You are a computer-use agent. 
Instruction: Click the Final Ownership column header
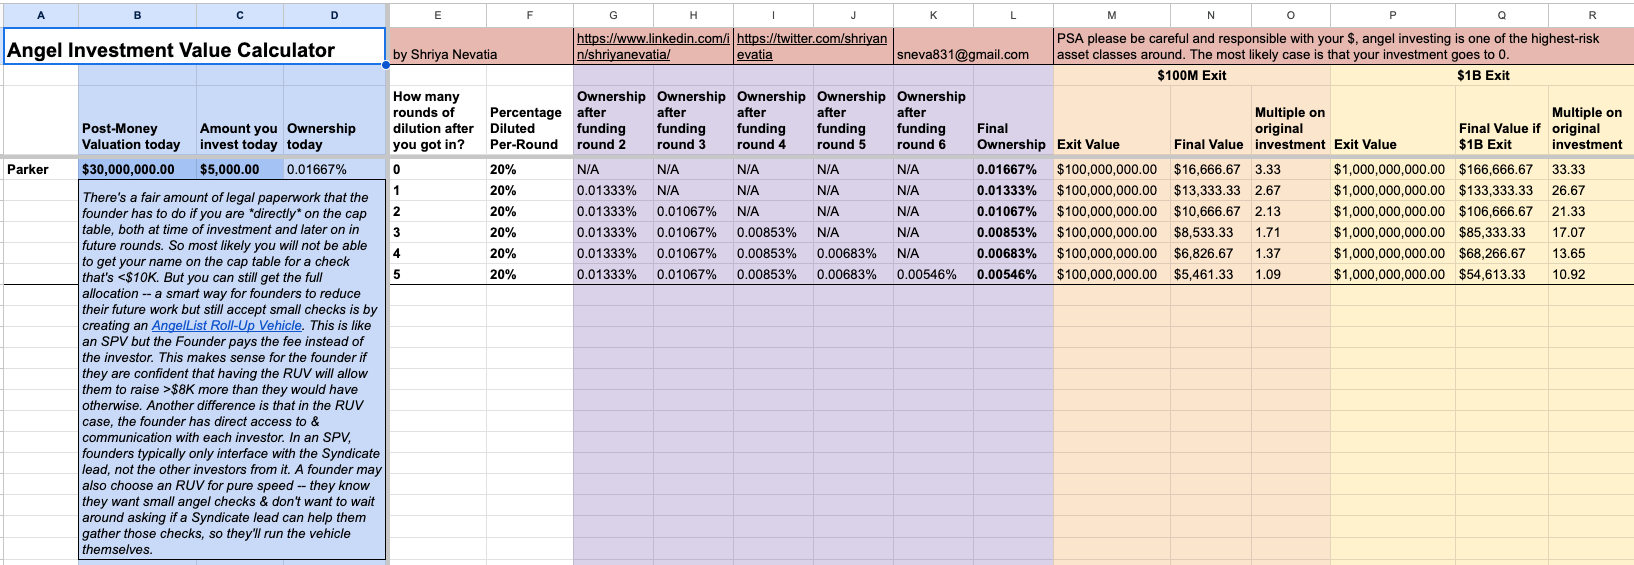(1013, 120)
